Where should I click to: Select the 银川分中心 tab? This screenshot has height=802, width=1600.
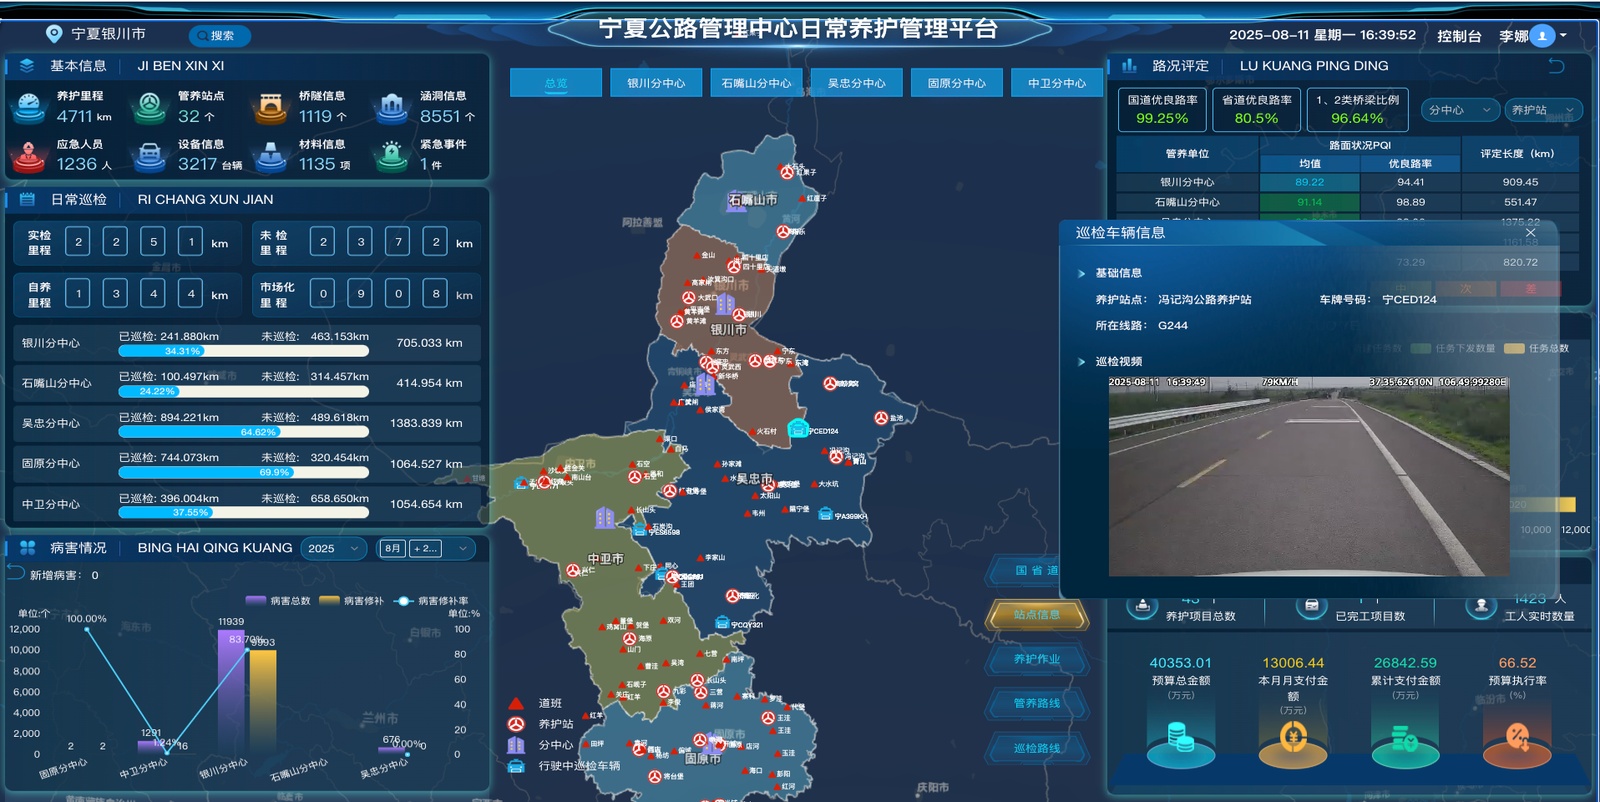[656, 83]
